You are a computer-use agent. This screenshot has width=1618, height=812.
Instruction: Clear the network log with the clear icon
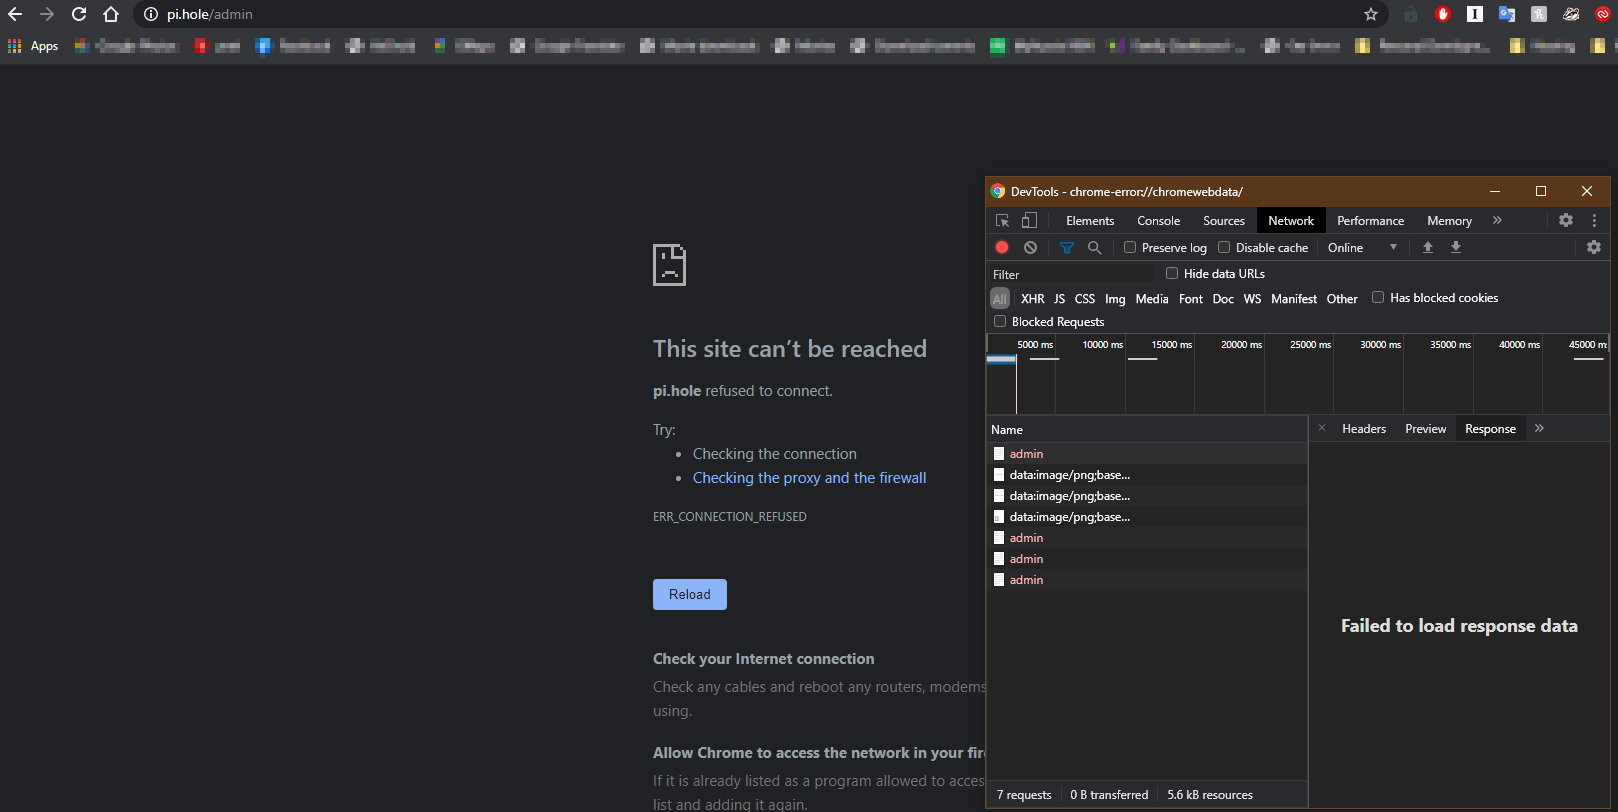[x=1030, y=247]
